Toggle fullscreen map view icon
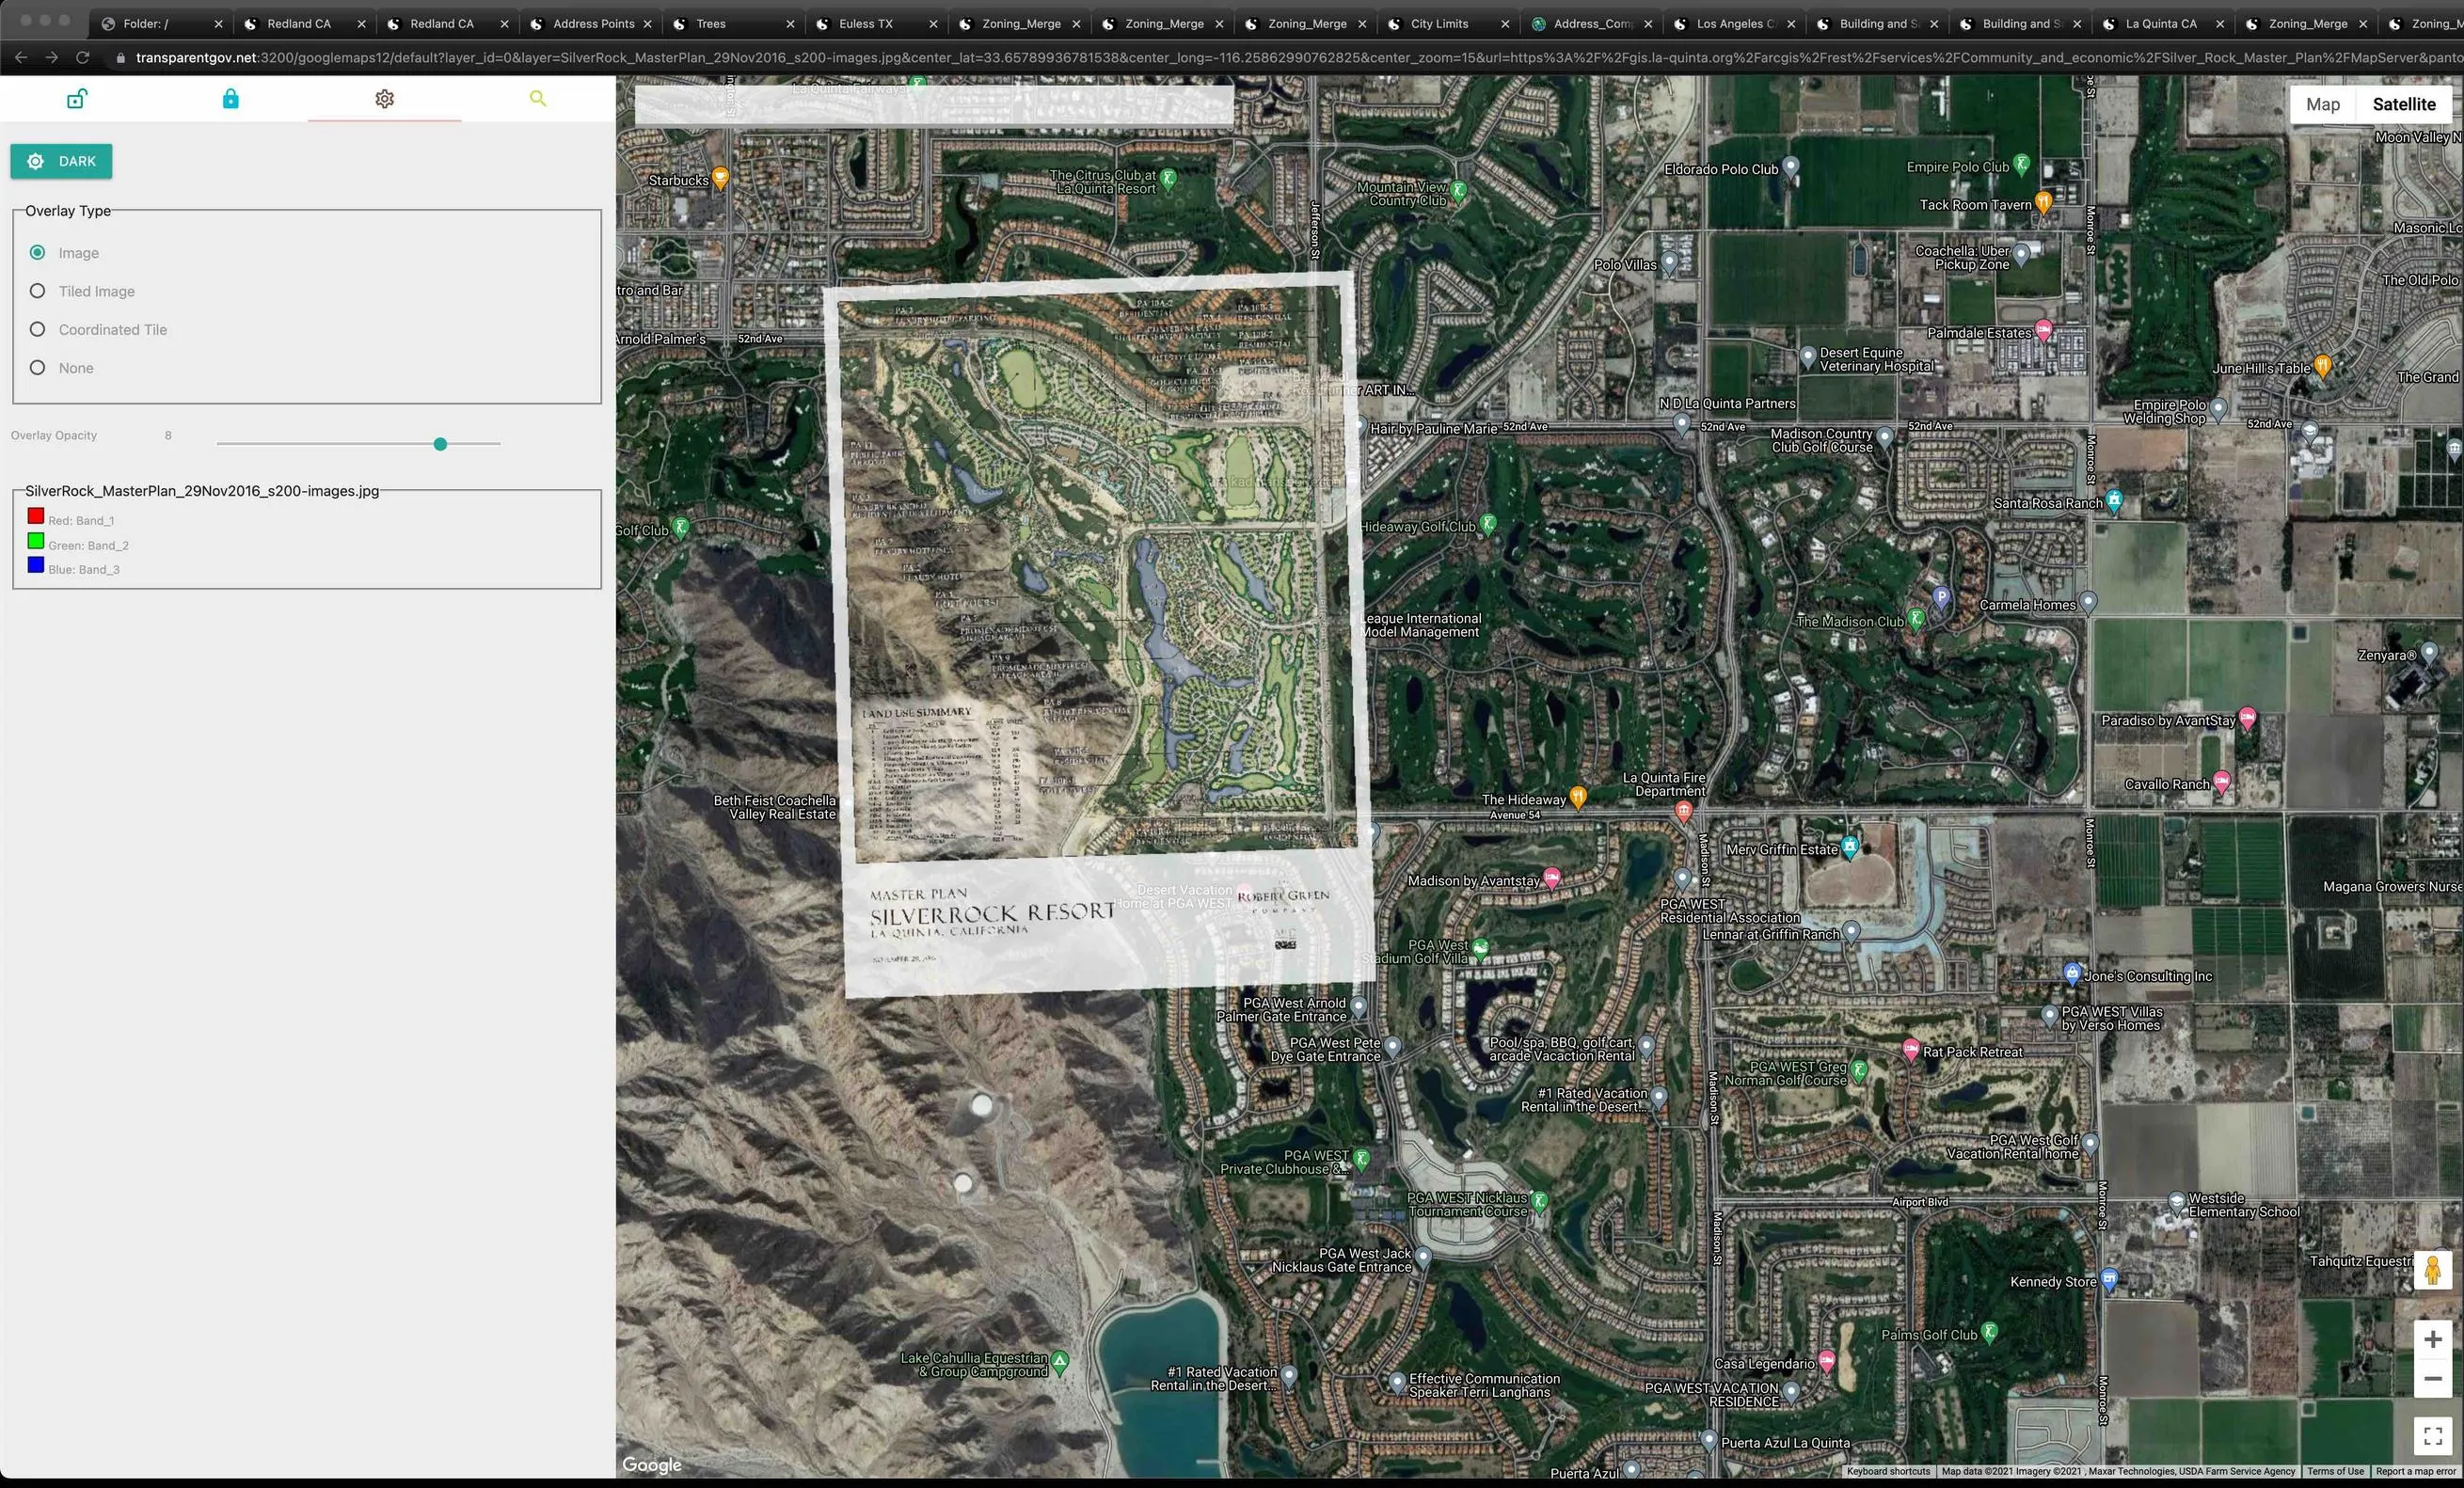 (x=2432, y=1436)
